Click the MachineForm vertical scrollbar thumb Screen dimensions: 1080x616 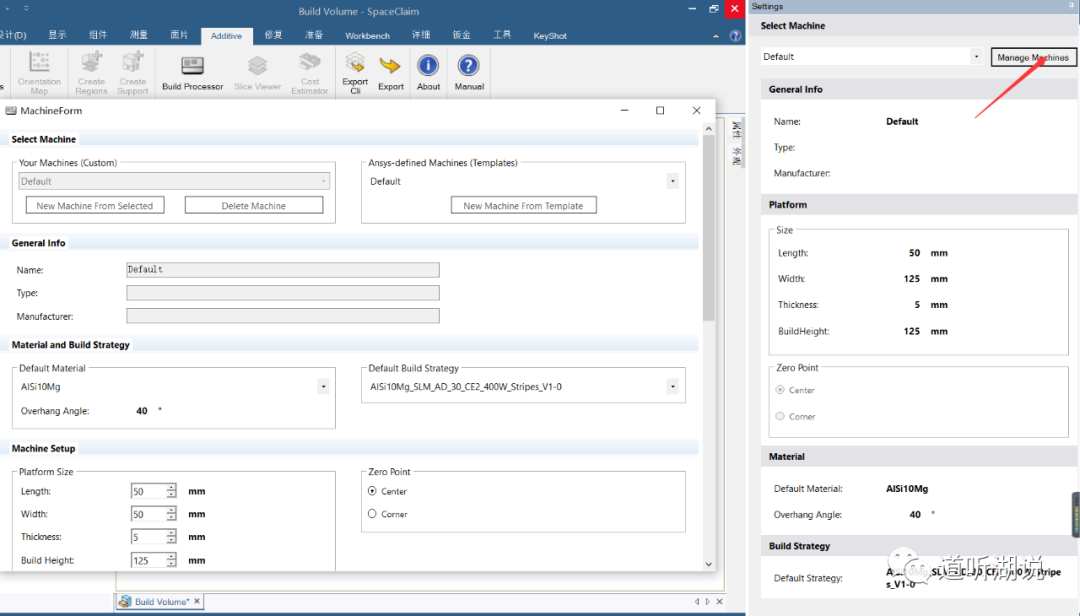click(x=708, y=227)
